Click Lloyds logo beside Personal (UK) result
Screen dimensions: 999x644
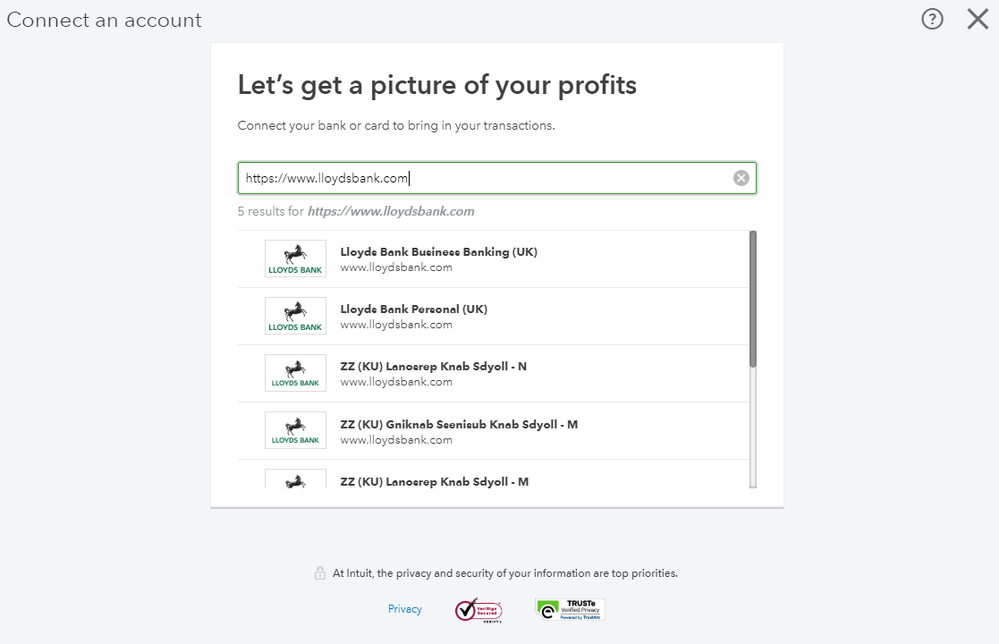tap(295, 316)
